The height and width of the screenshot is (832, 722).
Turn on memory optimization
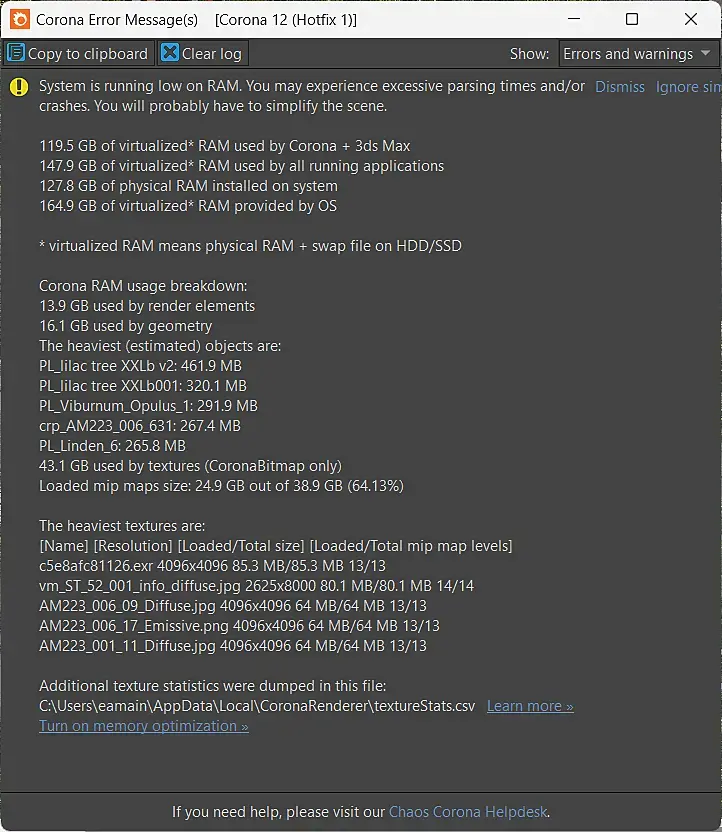pyautogui.click(x=143, y=726)
